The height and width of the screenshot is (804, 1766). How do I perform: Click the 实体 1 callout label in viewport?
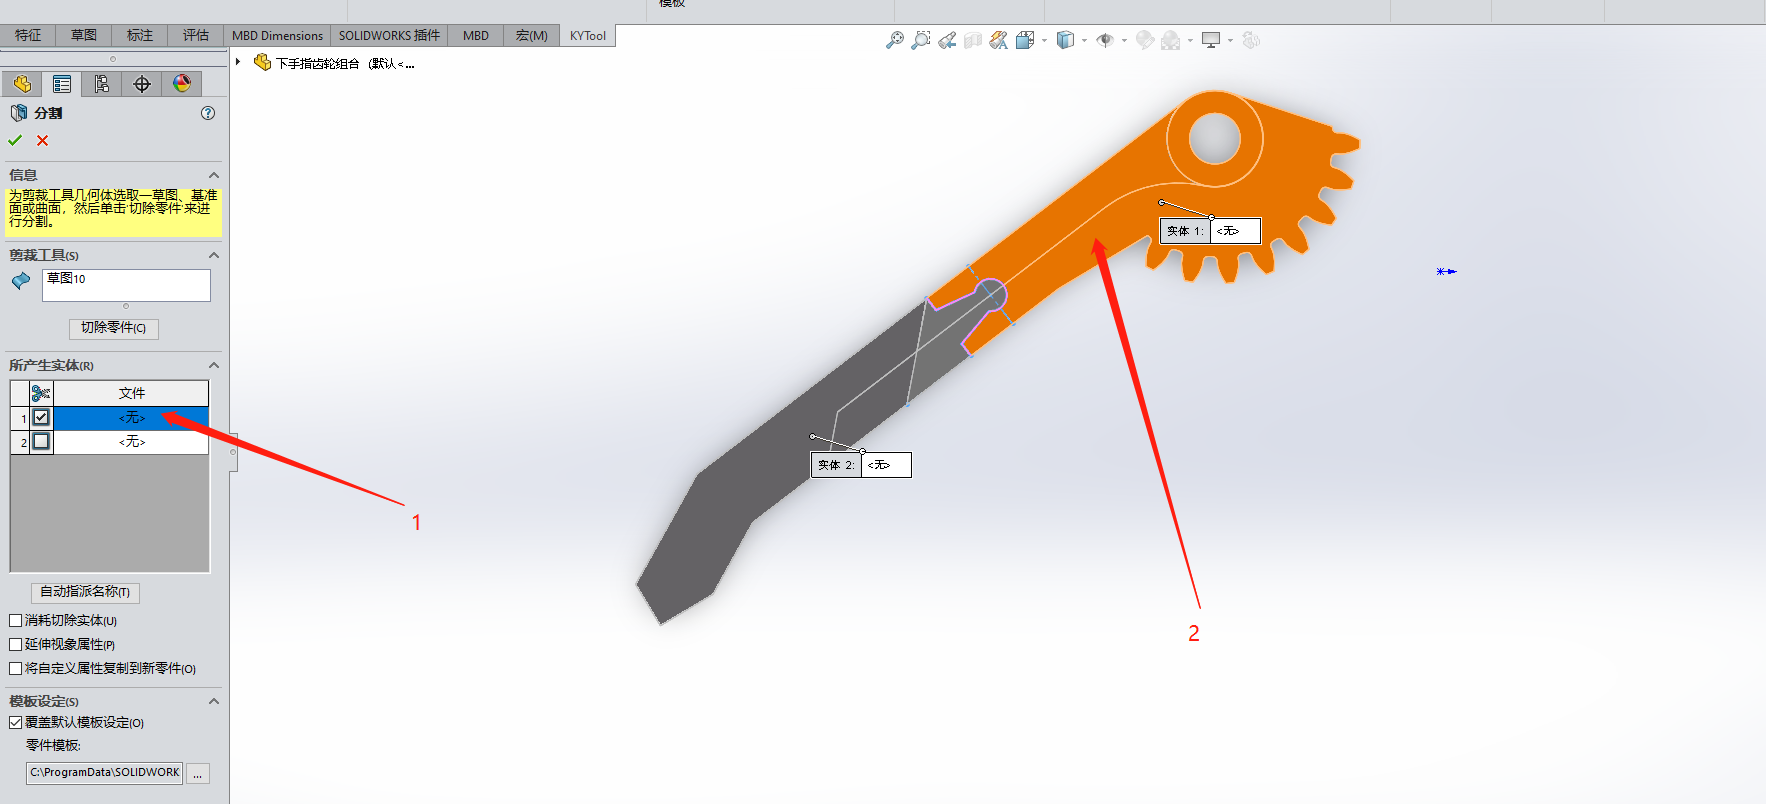point(1185,231)
